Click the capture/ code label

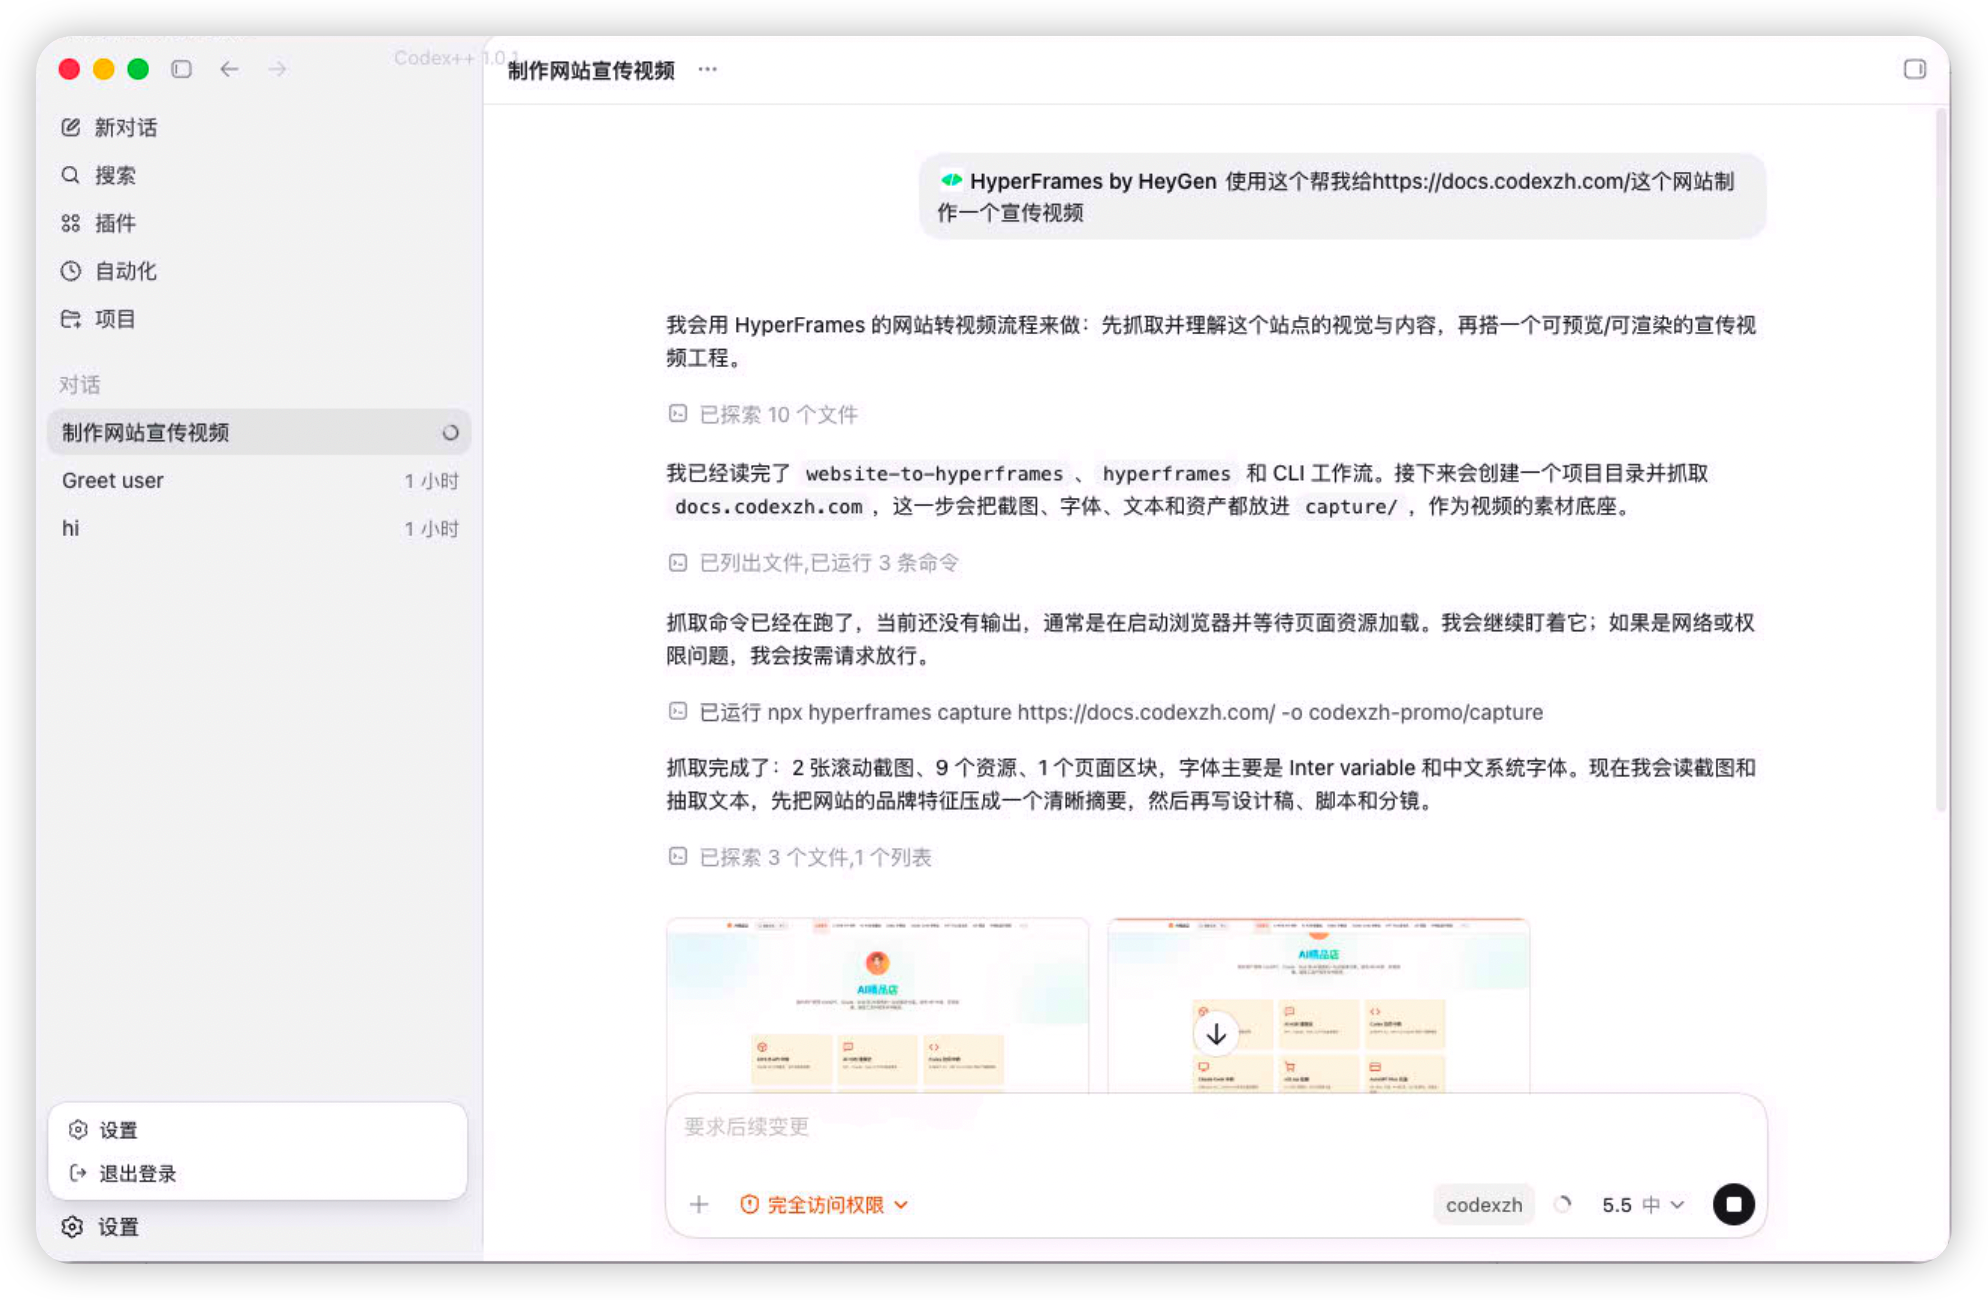pyautogui.click(x=1351, y=506)
